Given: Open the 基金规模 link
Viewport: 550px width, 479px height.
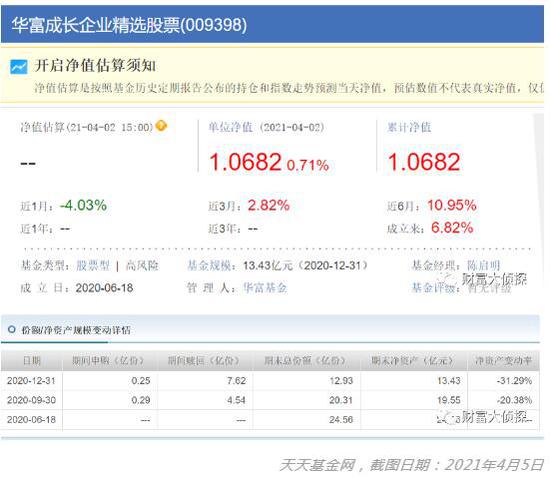Looking at the screenshot, I should (x=209, y=265).
